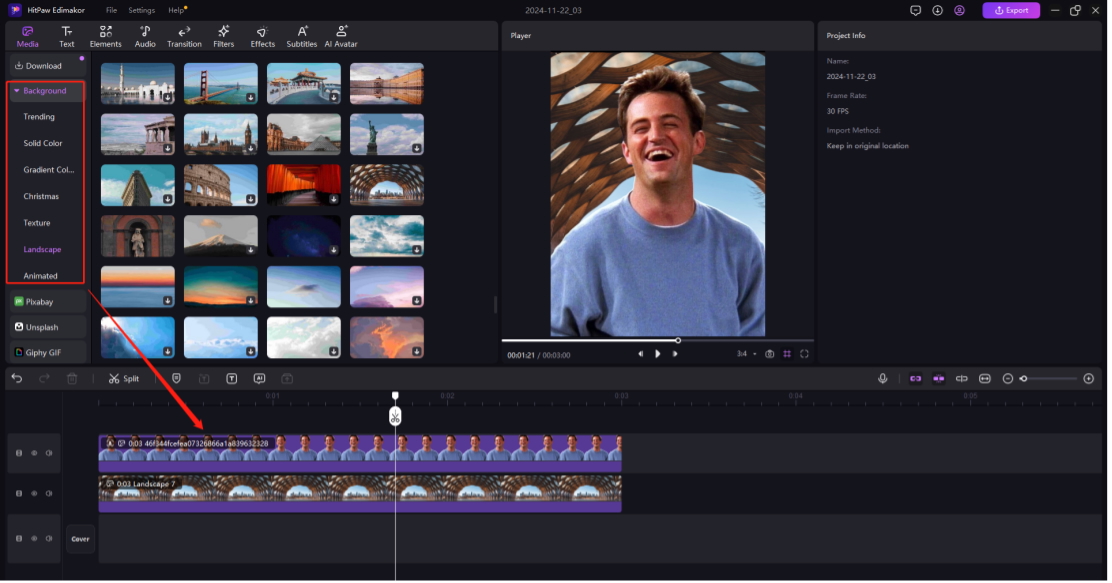Toggle the purple grid overlay in player

(787, 354)
